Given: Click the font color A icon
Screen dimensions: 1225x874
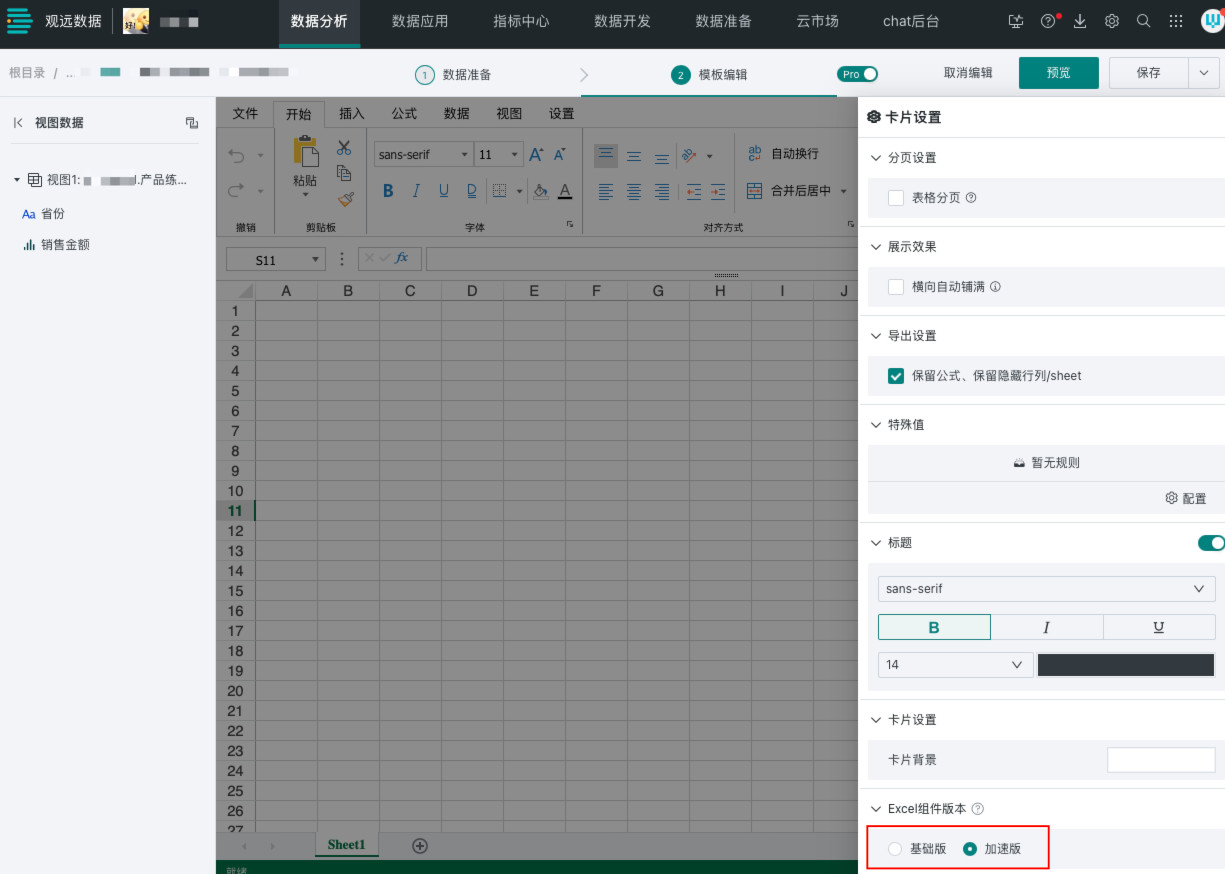Looking at the screenshot, I should coord(565,191).
